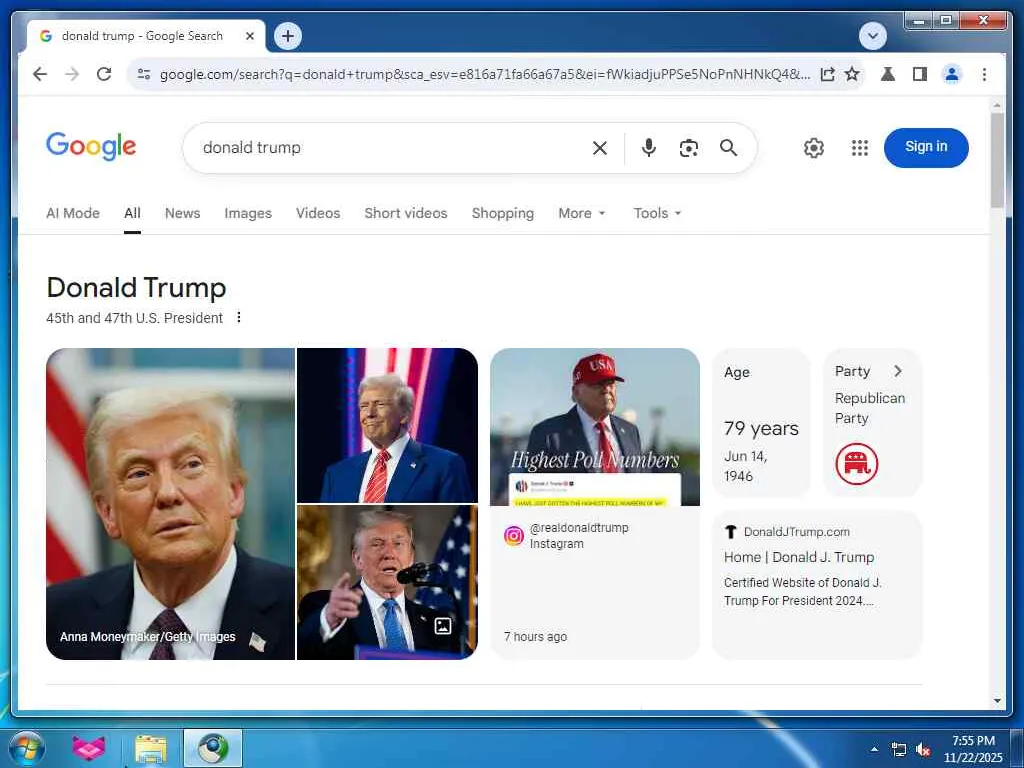Open the tab search dropdown arrow
This screenshot has height=768, width=1024.
point(872,36)
